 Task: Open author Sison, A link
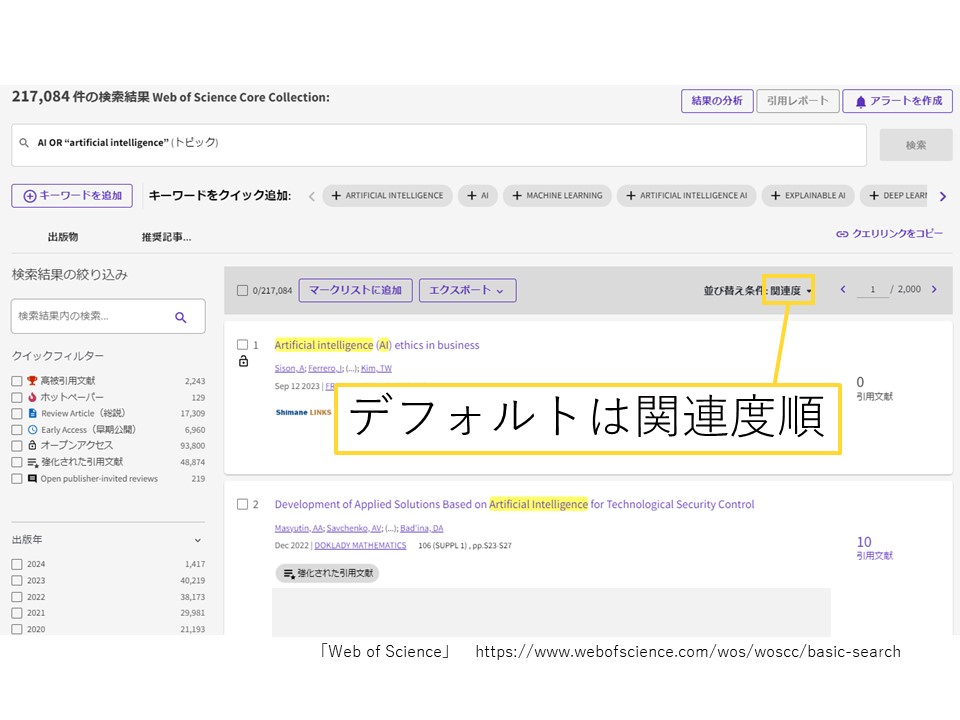[x=290, y=368]
